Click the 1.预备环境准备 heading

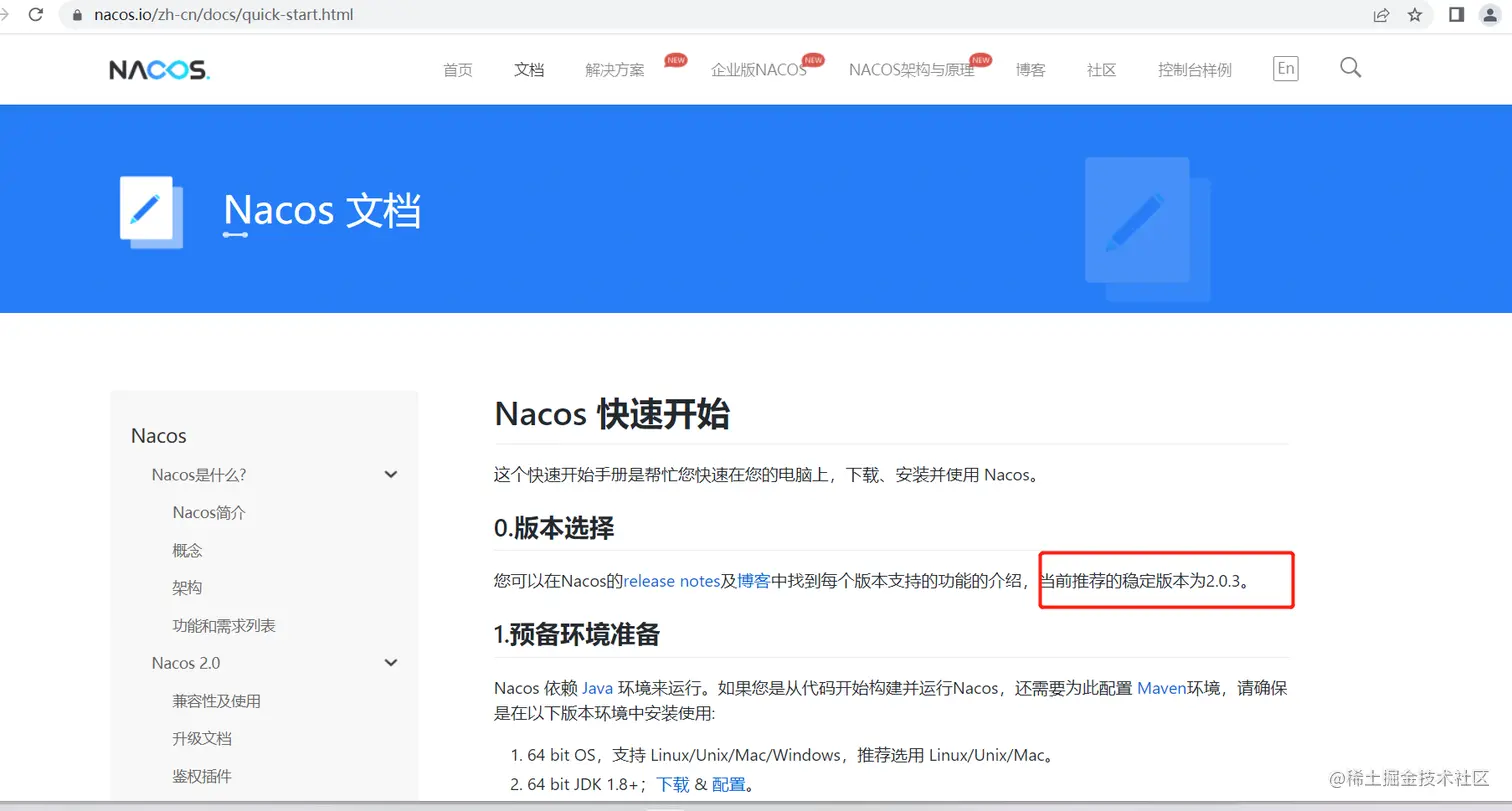click(577, 634)
